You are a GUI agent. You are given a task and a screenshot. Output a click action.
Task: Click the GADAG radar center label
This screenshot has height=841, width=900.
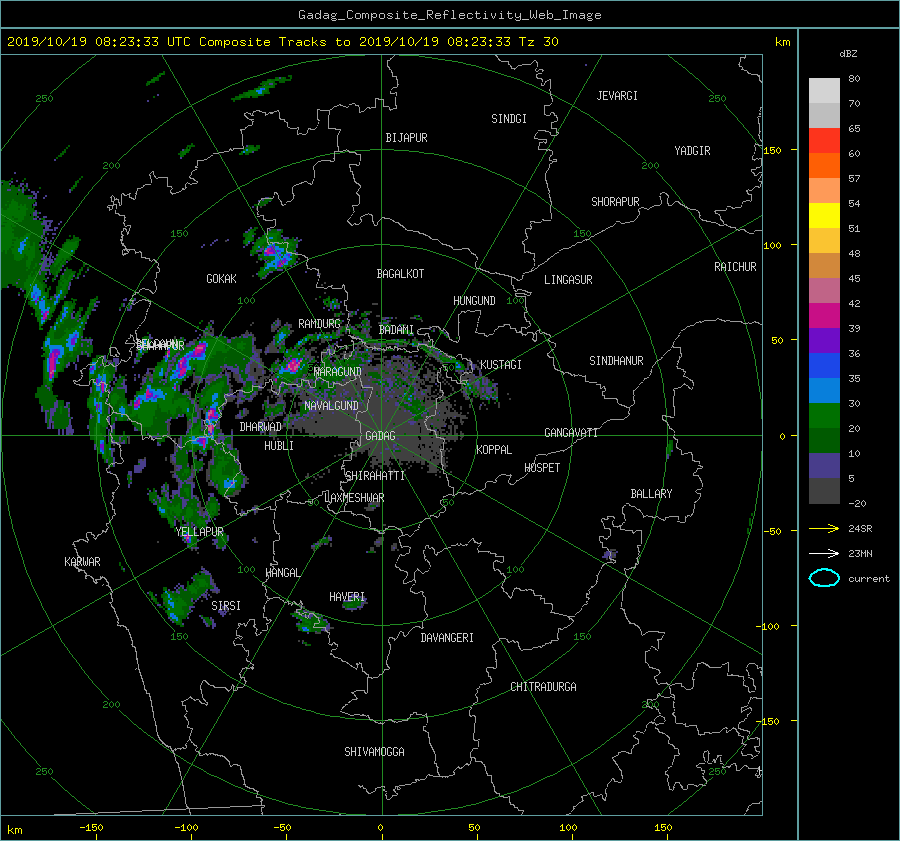(x=380, y=436)
